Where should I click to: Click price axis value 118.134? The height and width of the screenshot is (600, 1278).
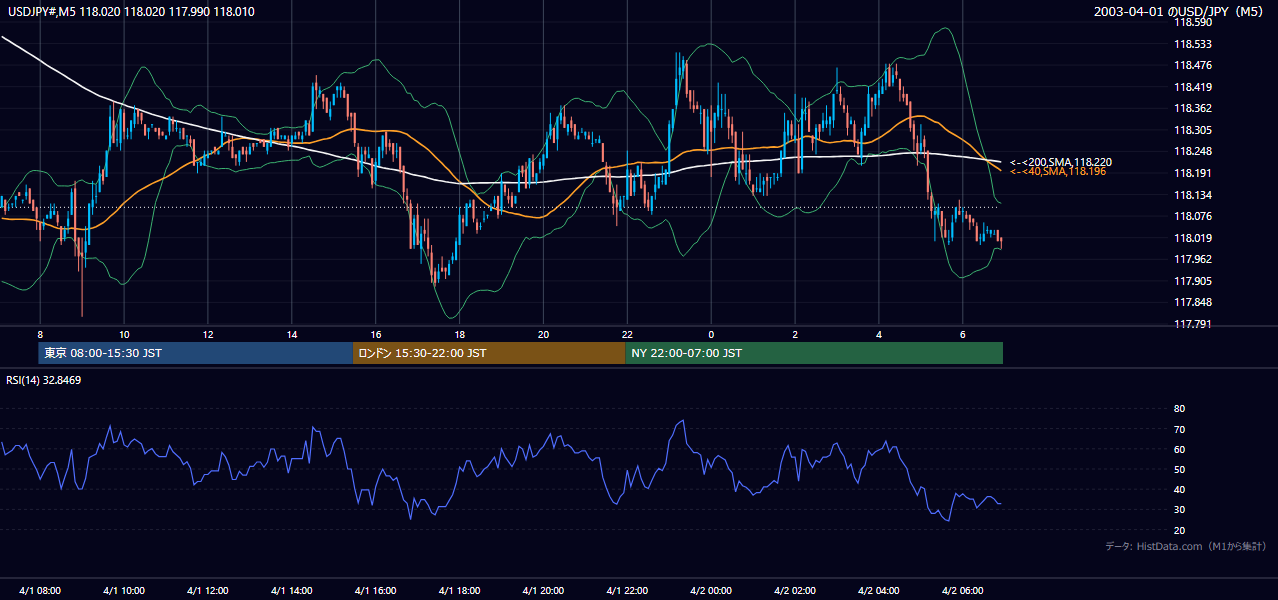[x=1193, y=195]
